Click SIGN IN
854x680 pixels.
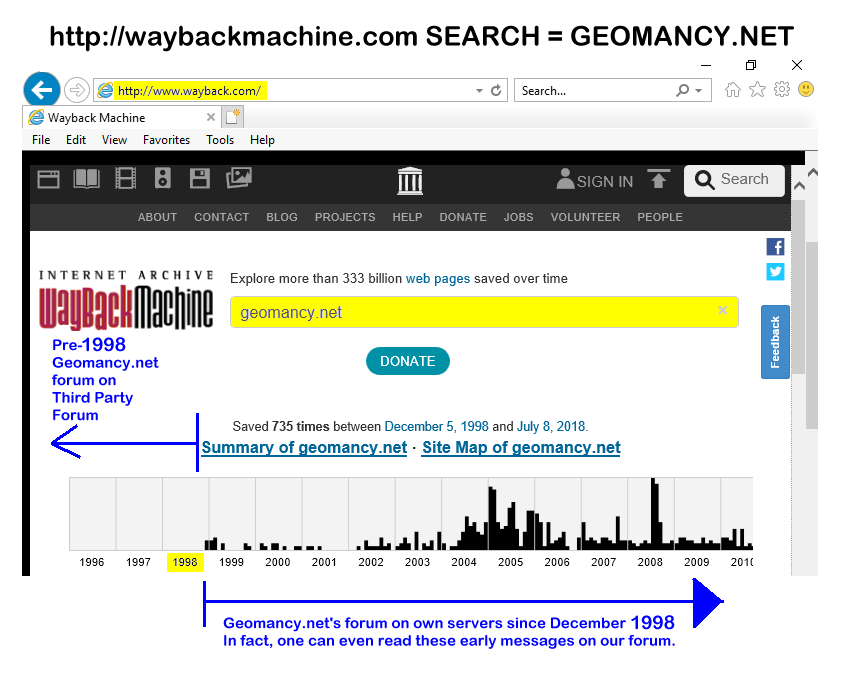[595, 180]
